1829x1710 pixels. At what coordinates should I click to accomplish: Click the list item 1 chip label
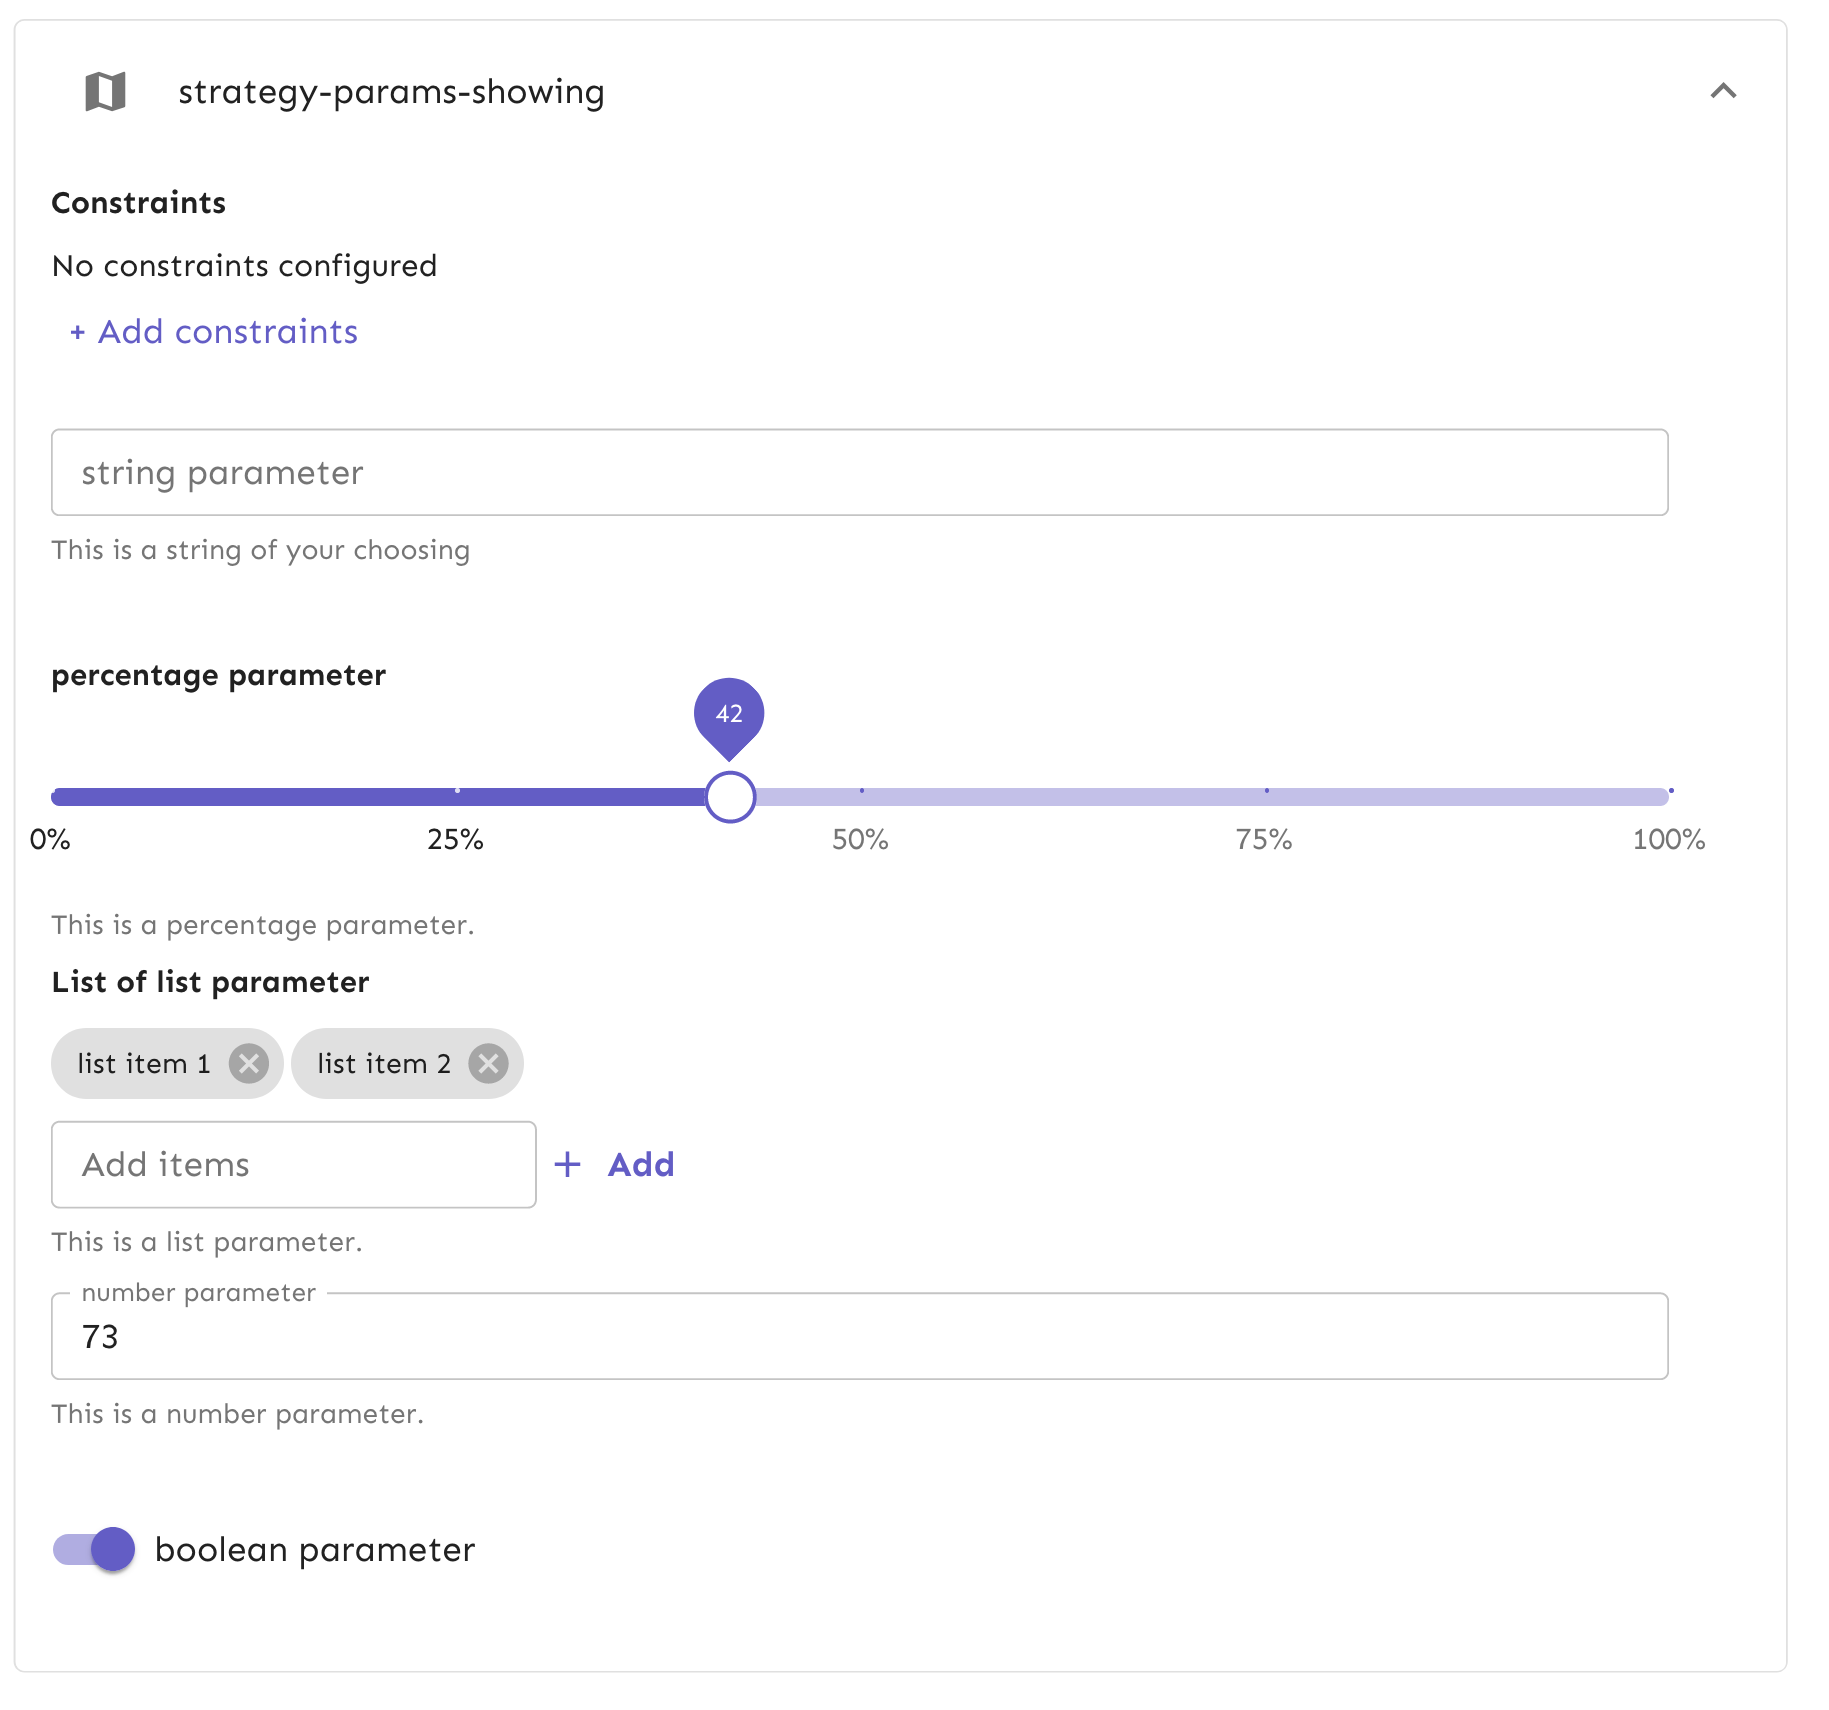[144, 1064]
